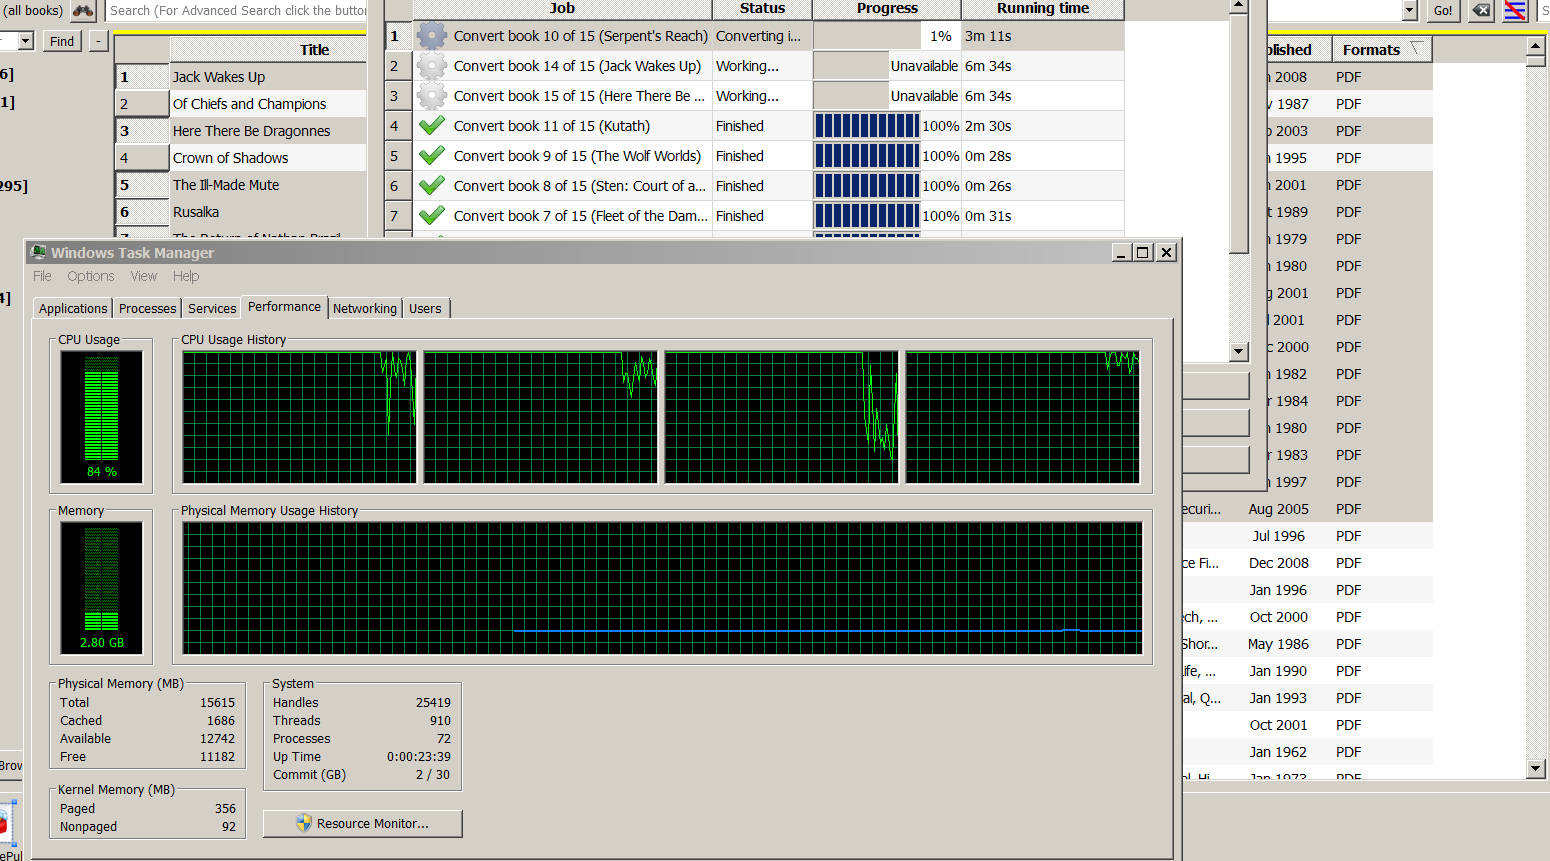The height and width of the screenshot is (861, 1550).
Task: Open the View menu in Task Manager
Action: [144, 276]
